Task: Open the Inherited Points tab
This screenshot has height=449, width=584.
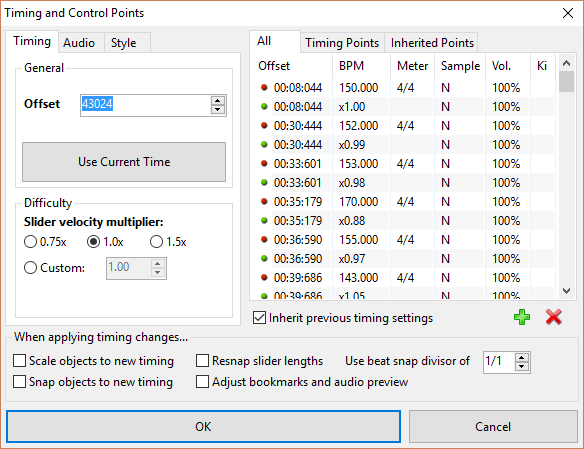Action: 432,43
